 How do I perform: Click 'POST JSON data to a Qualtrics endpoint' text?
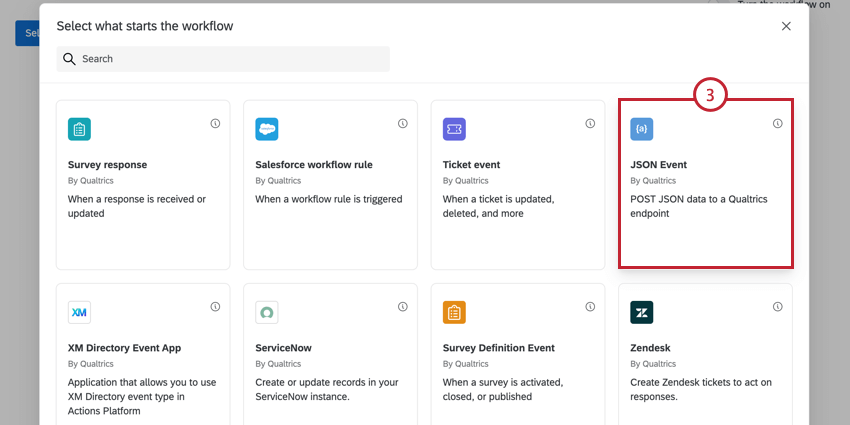[699, 207]
